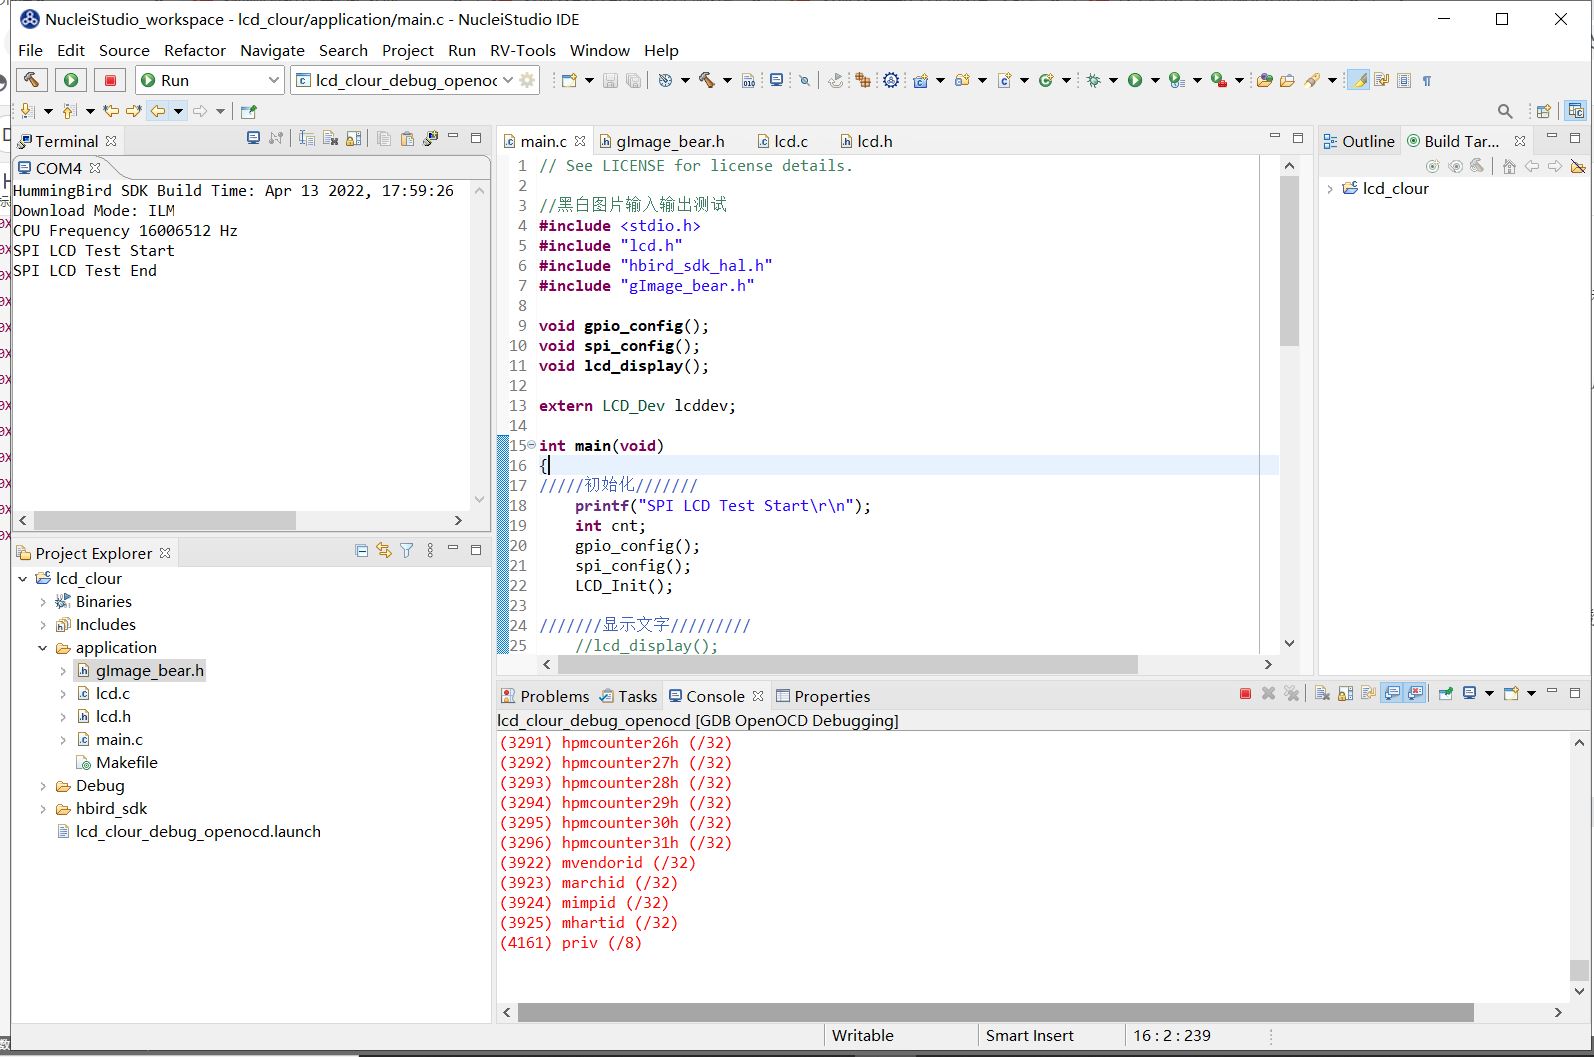
Task: Click the Build hammer button in the launch bar
Action: click(x=32, y=80)
